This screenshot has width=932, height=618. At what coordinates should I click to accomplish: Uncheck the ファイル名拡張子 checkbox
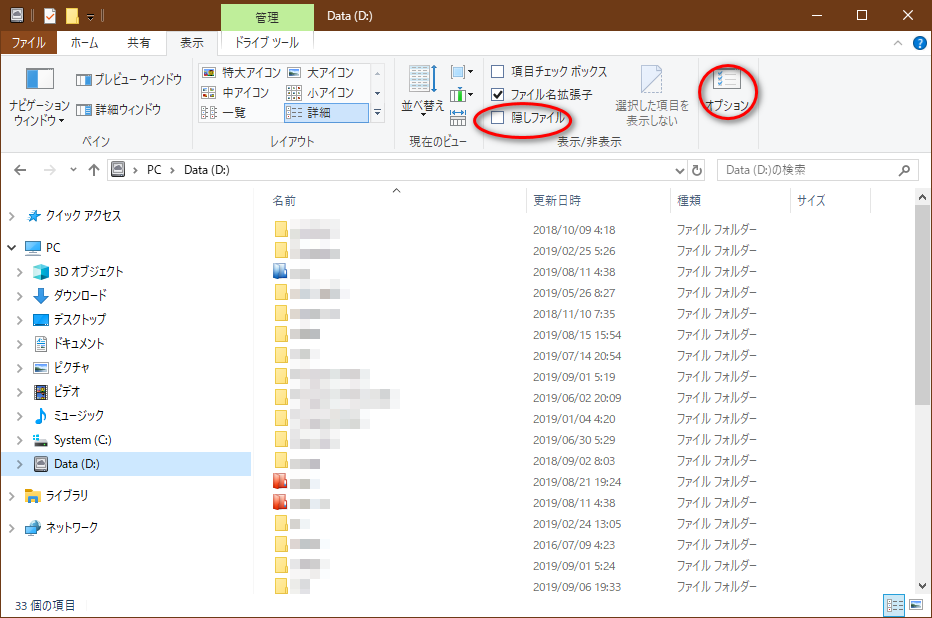pos(498,95)
